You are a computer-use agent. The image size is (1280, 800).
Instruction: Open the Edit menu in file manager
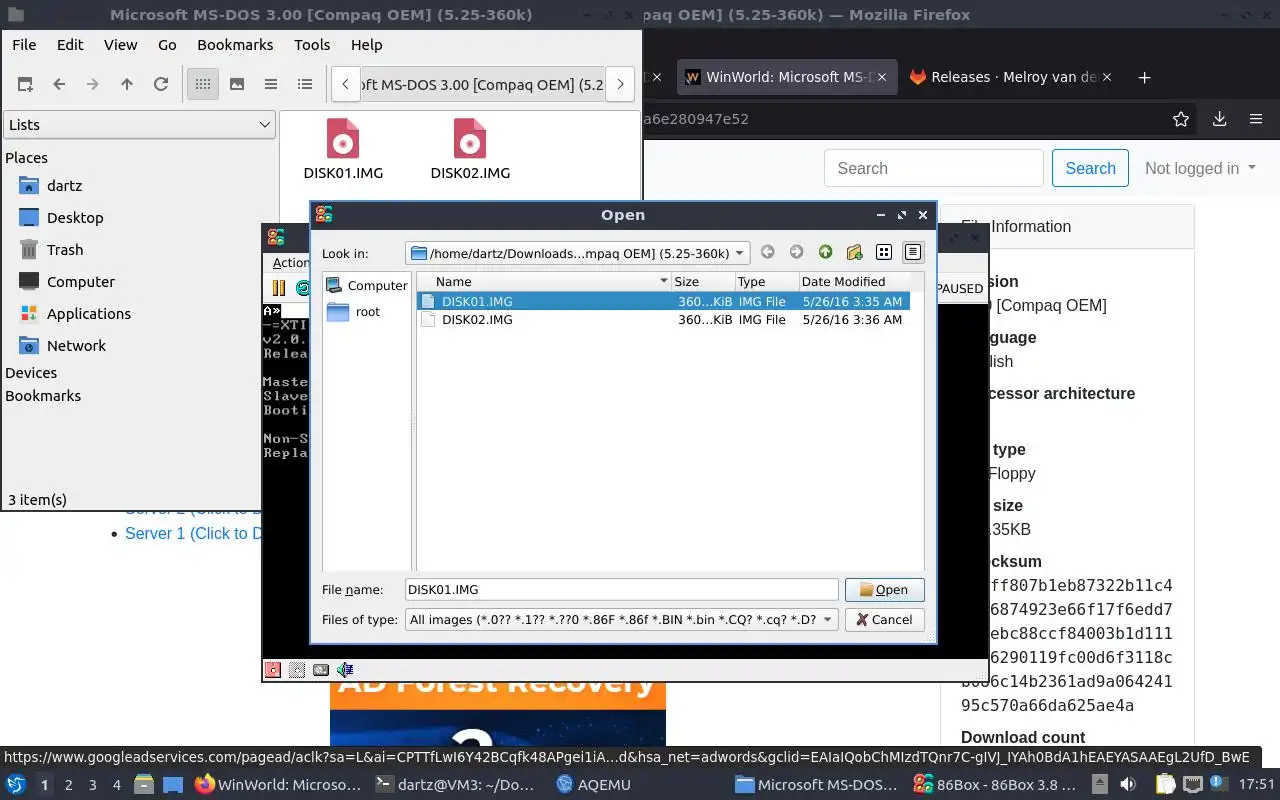[70, 45]
